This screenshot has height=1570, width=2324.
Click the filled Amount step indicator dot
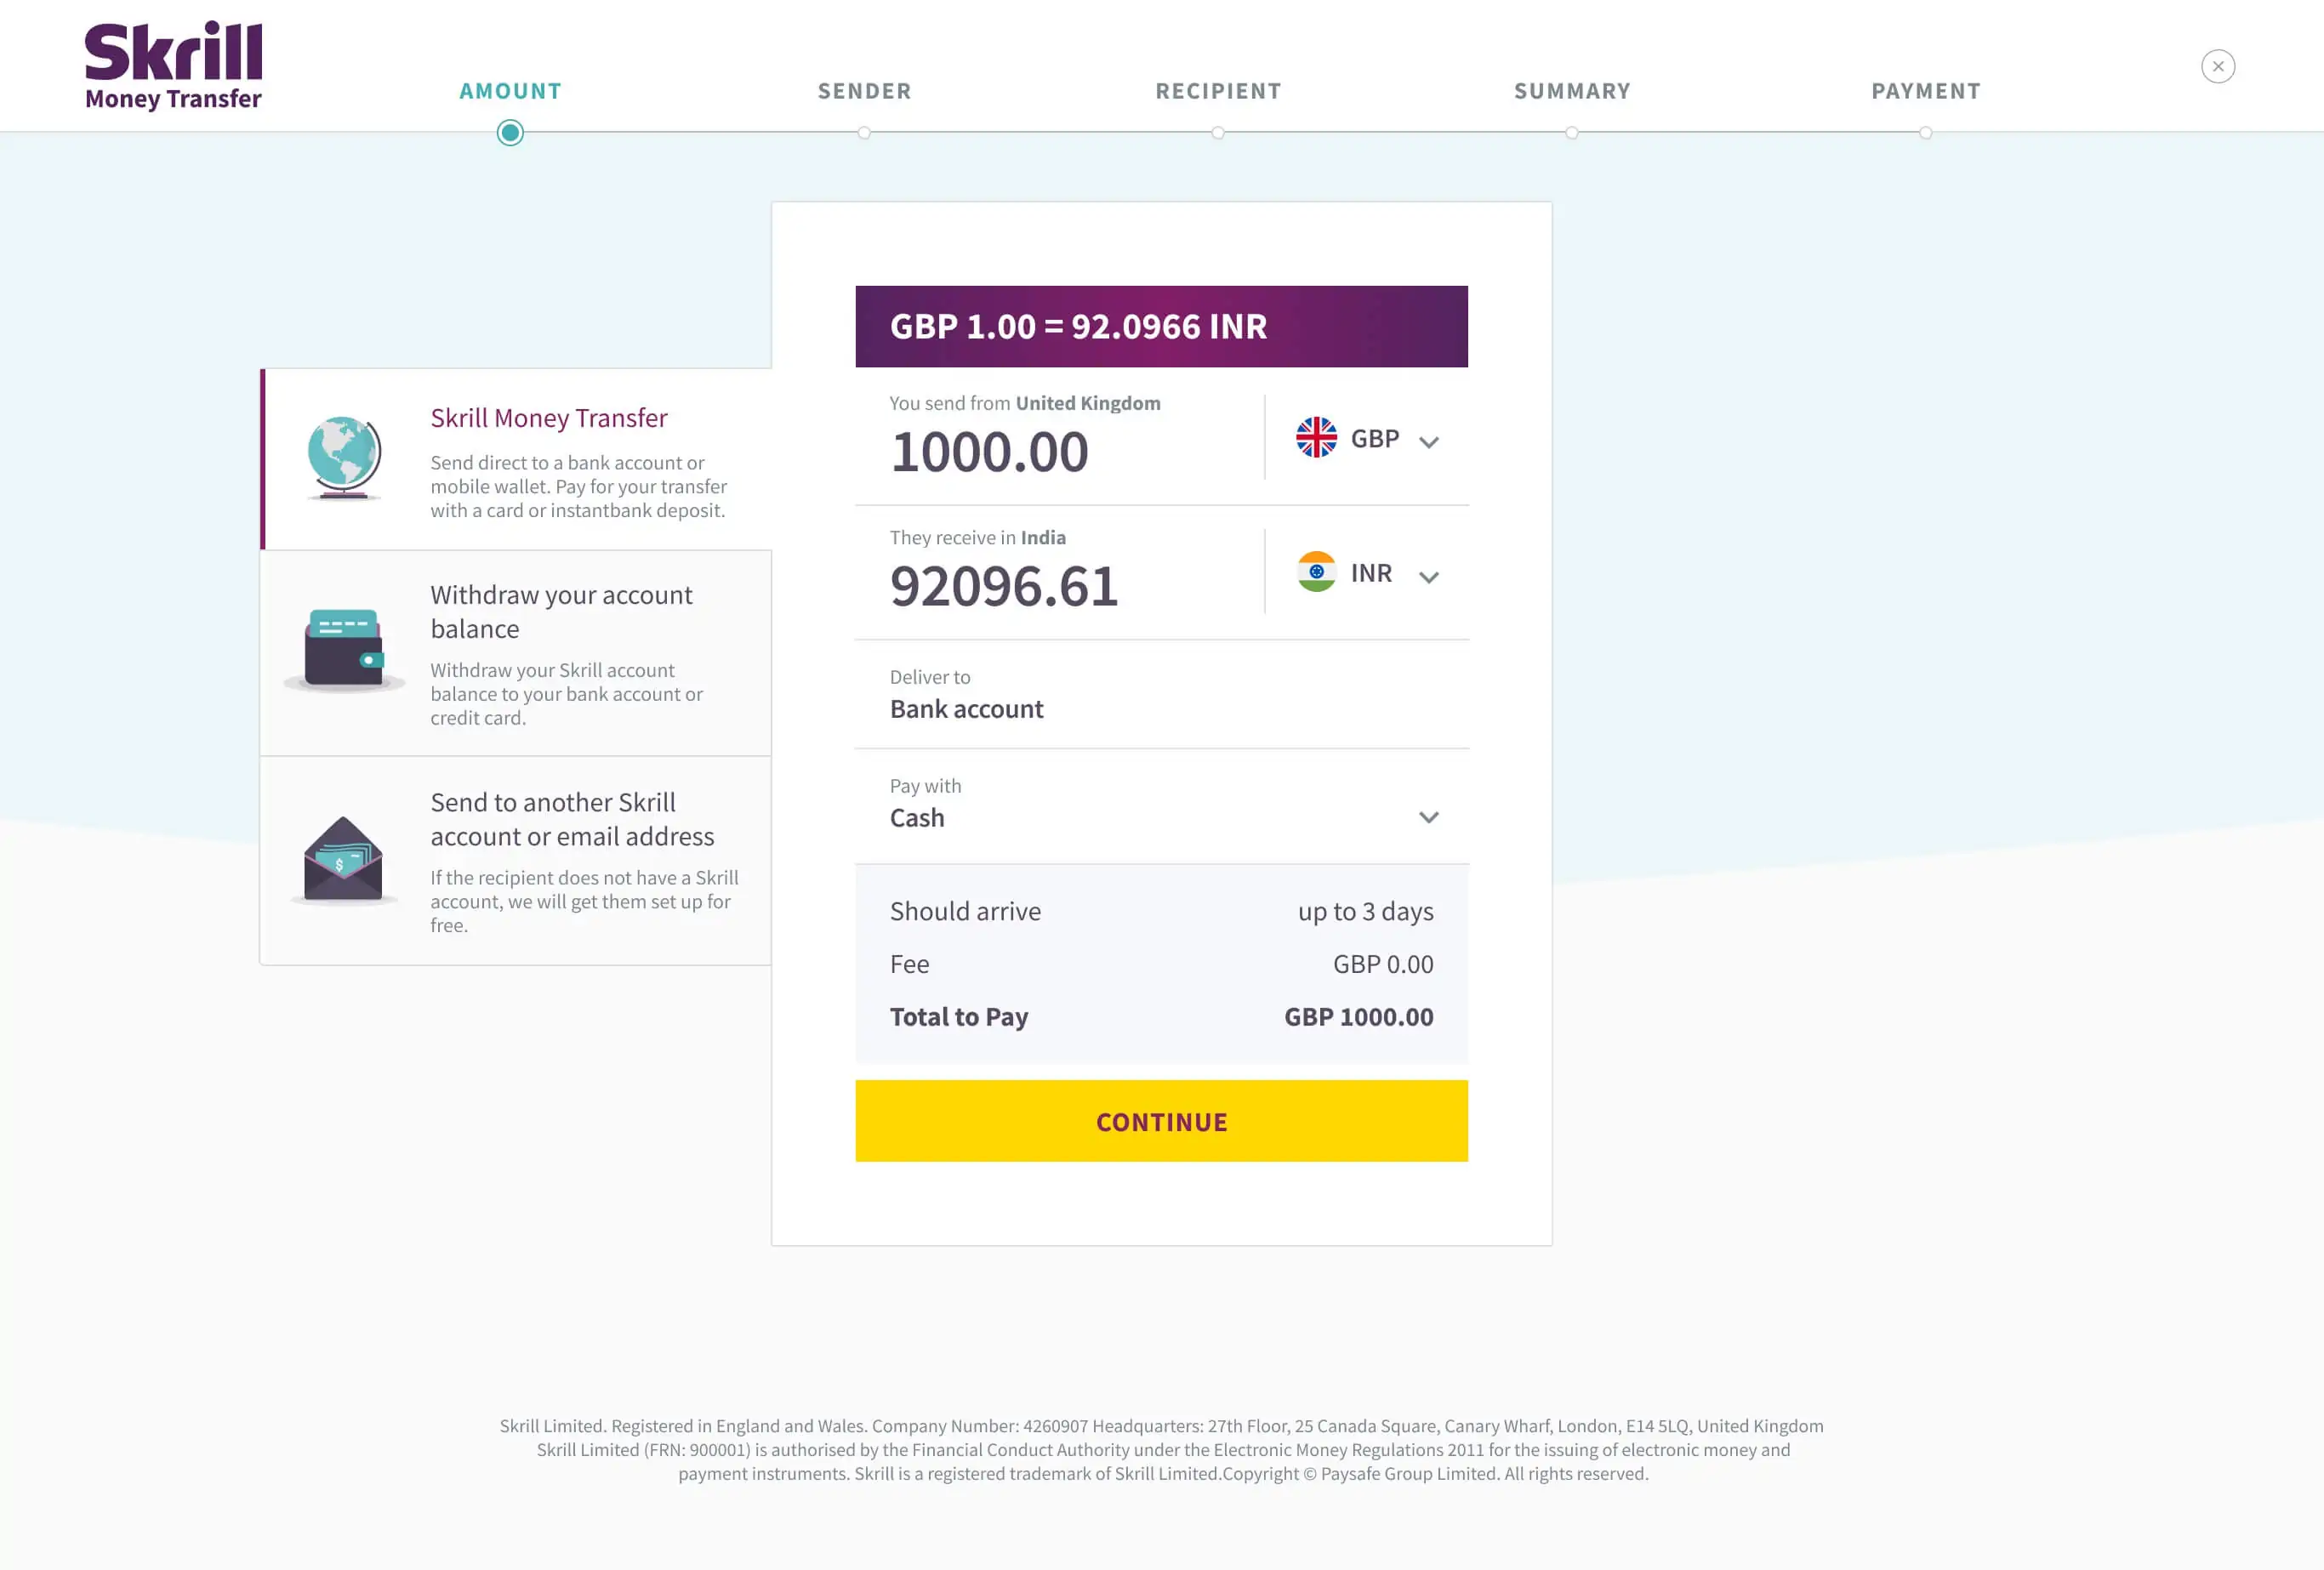tap(510, 132)
